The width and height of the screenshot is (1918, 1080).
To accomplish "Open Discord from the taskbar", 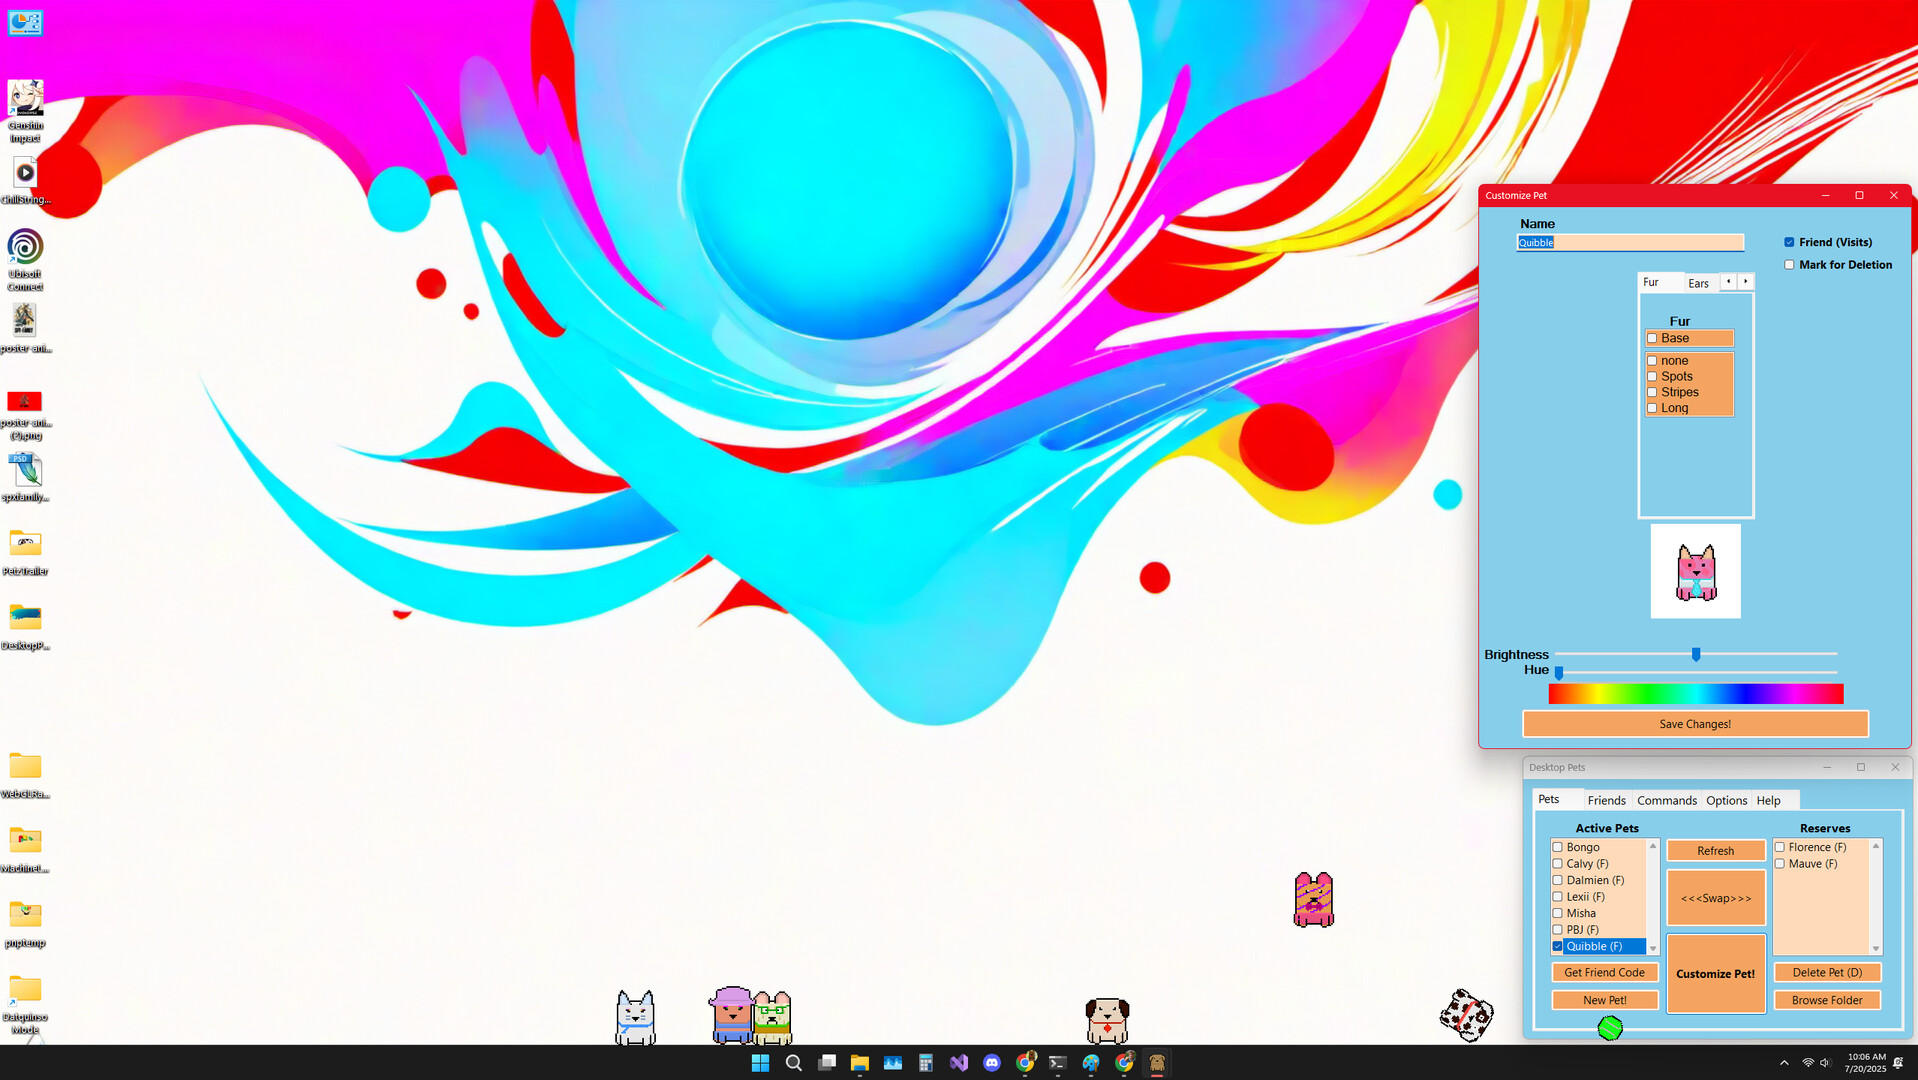I will click(992, 1063).
